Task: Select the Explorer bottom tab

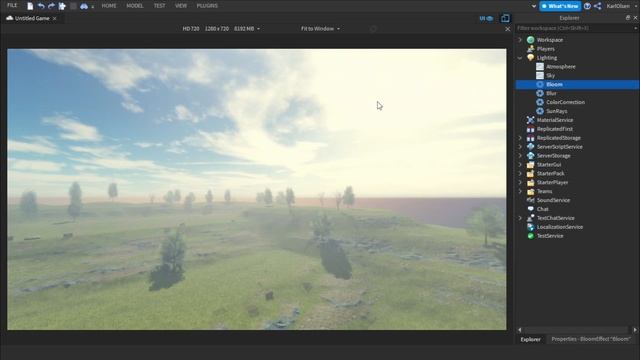Action: 531,339
